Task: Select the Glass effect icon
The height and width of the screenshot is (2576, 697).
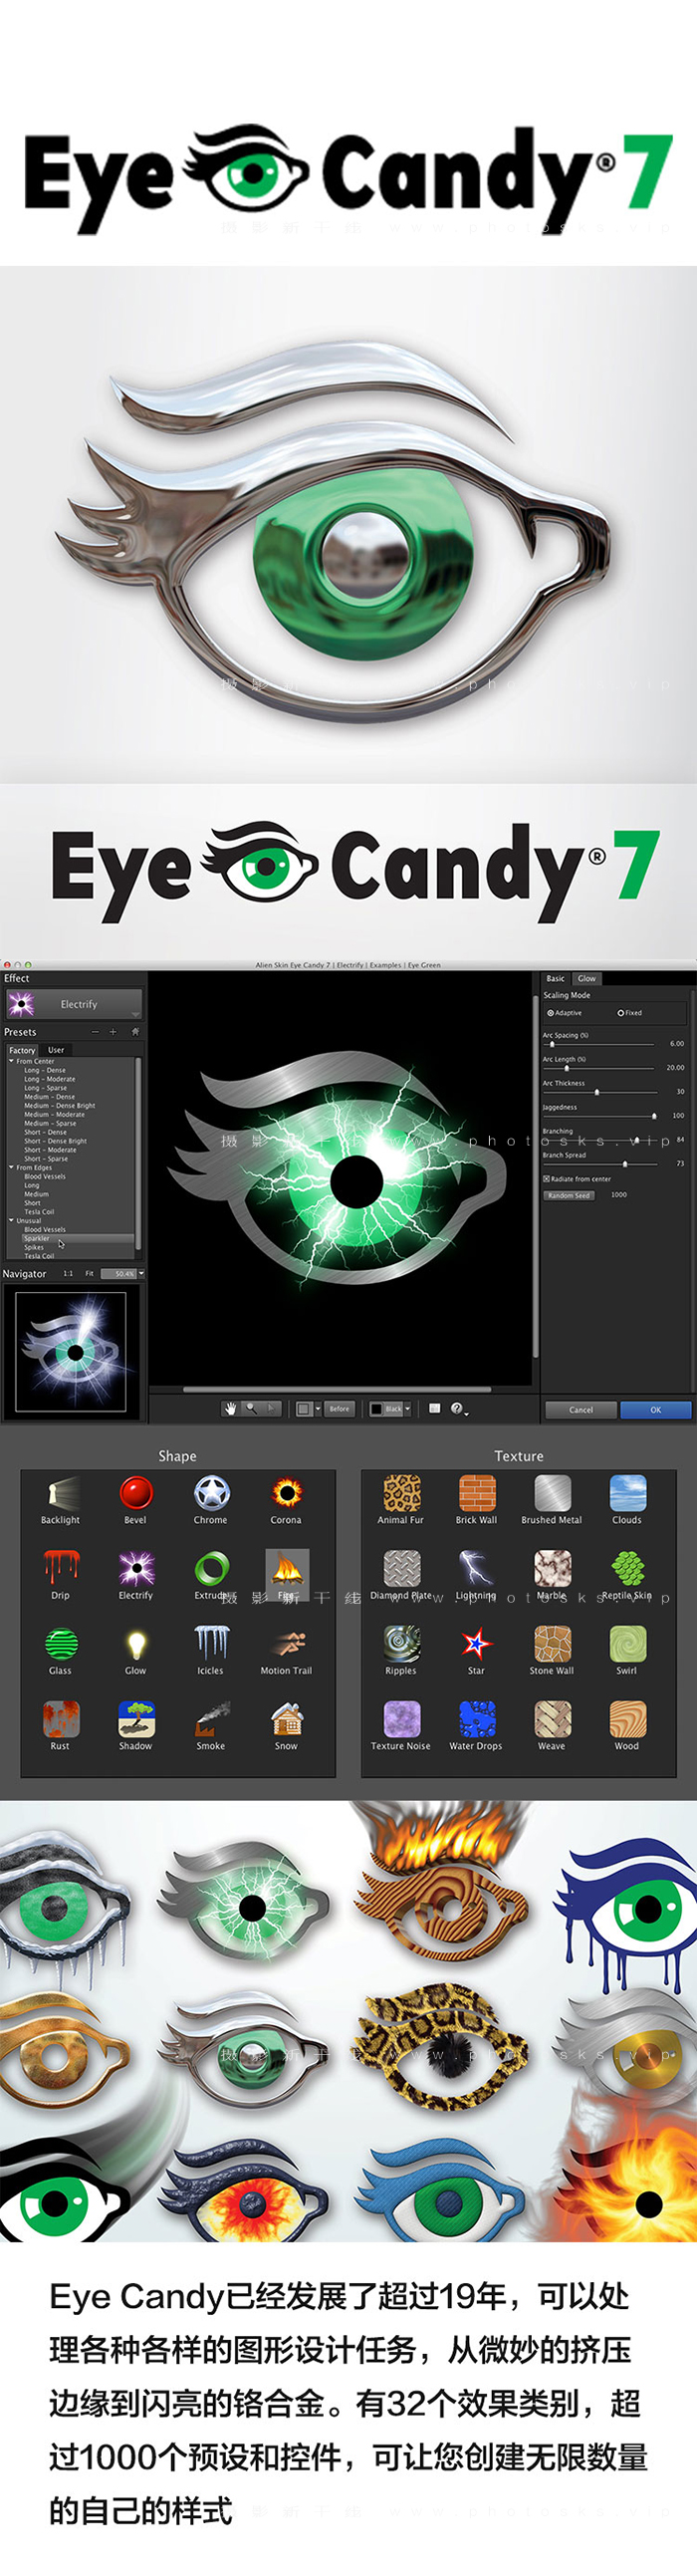Action: 60,1643
